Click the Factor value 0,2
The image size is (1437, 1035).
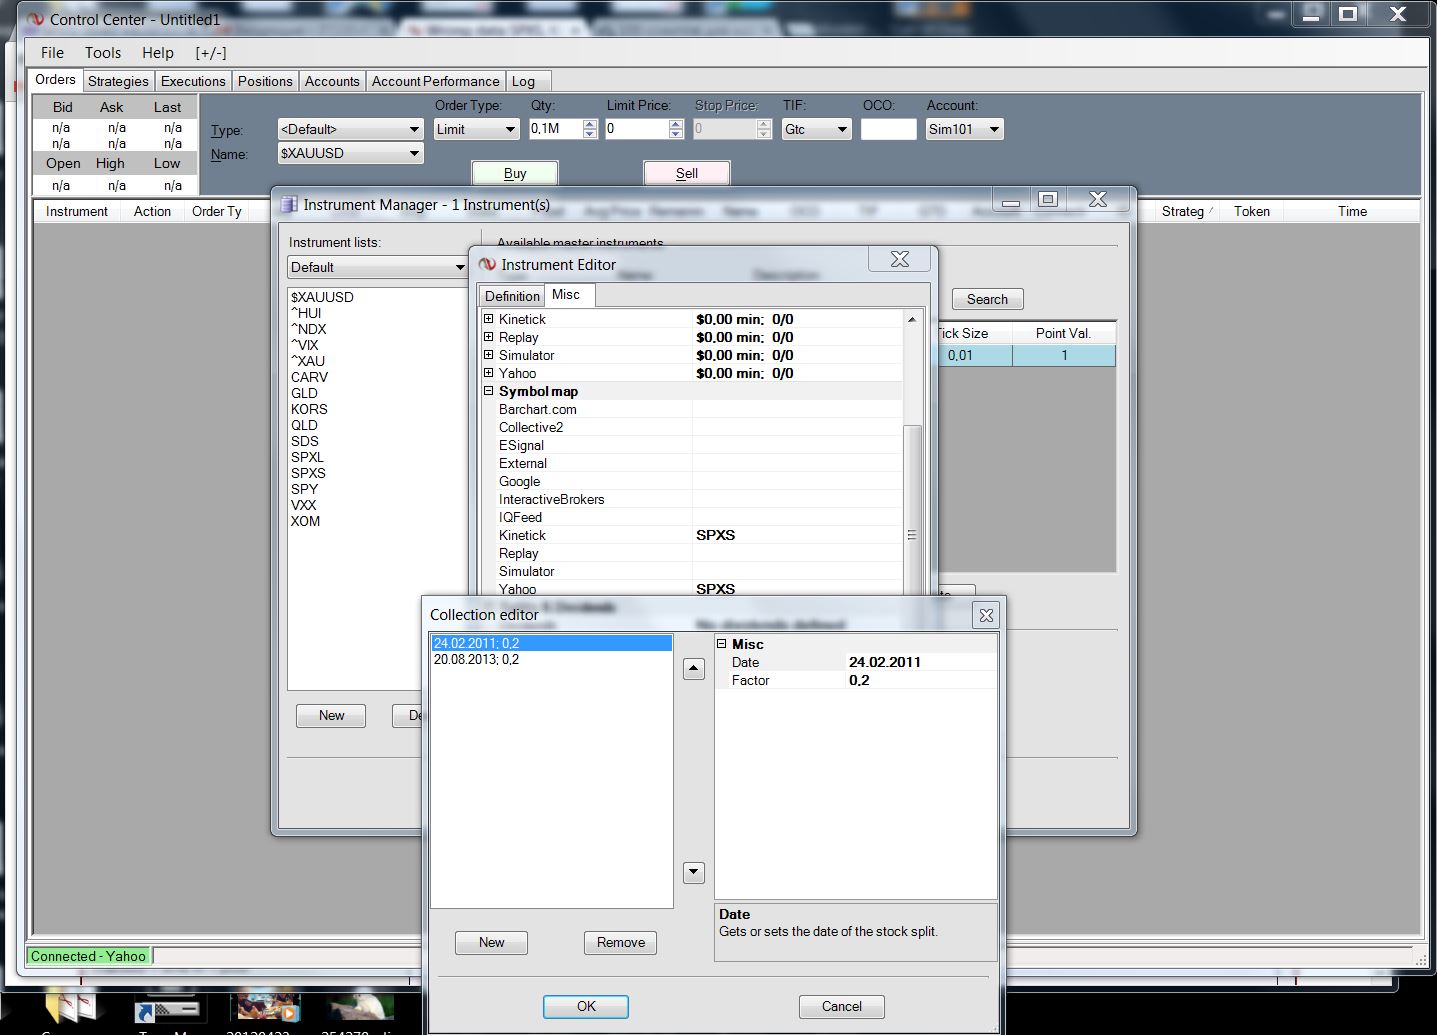point(859,680)
